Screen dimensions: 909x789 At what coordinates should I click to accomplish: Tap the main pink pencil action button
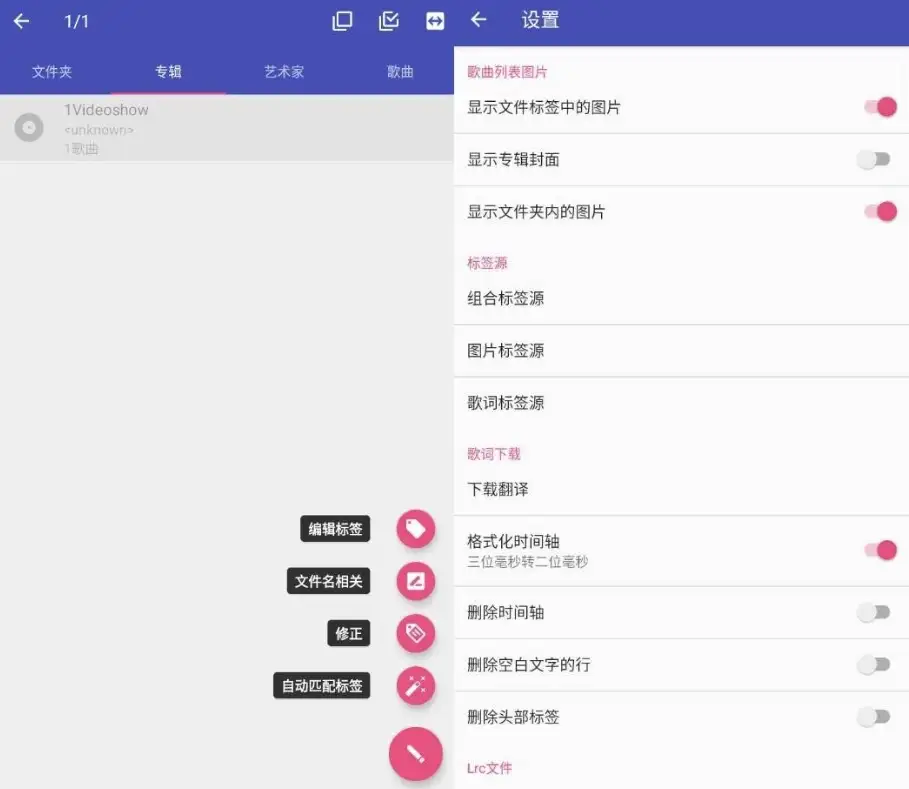tap(415, 753)
